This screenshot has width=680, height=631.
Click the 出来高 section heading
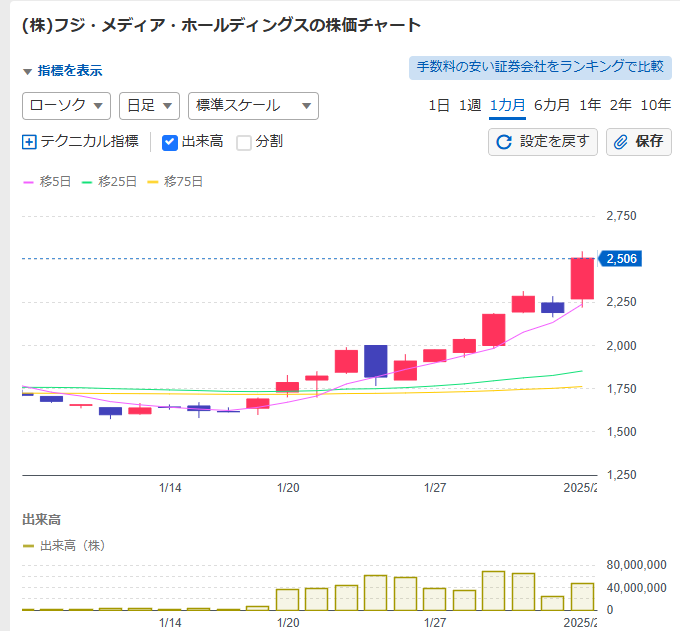coord(42,520)
